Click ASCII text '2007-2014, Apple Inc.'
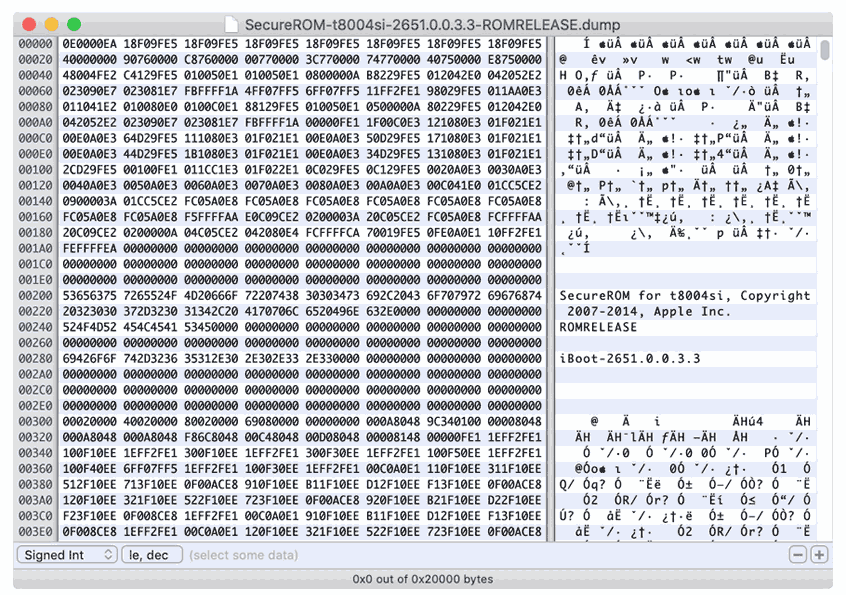The height and width of the screenshot is (595, 846). tap(649, 311)
